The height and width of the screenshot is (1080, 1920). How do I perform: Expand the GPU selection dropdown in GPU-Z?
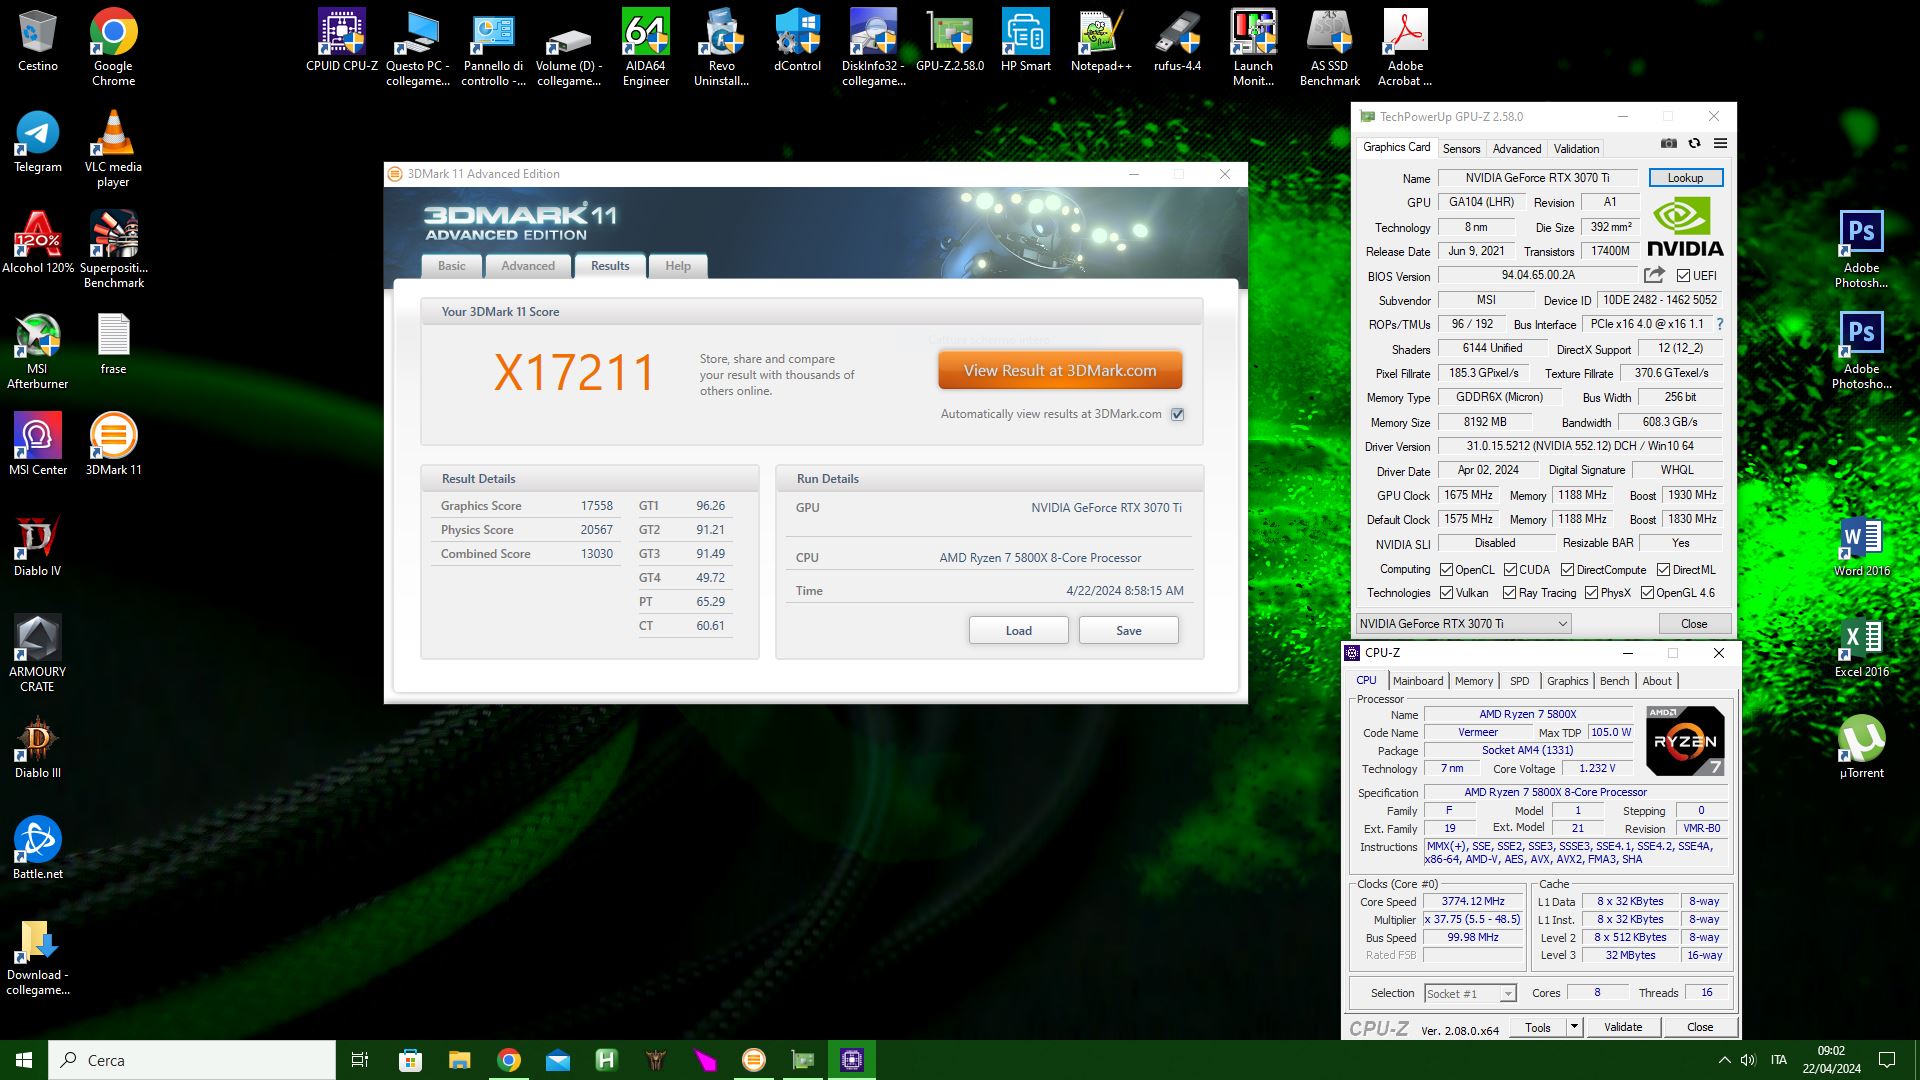[1463, 624]
